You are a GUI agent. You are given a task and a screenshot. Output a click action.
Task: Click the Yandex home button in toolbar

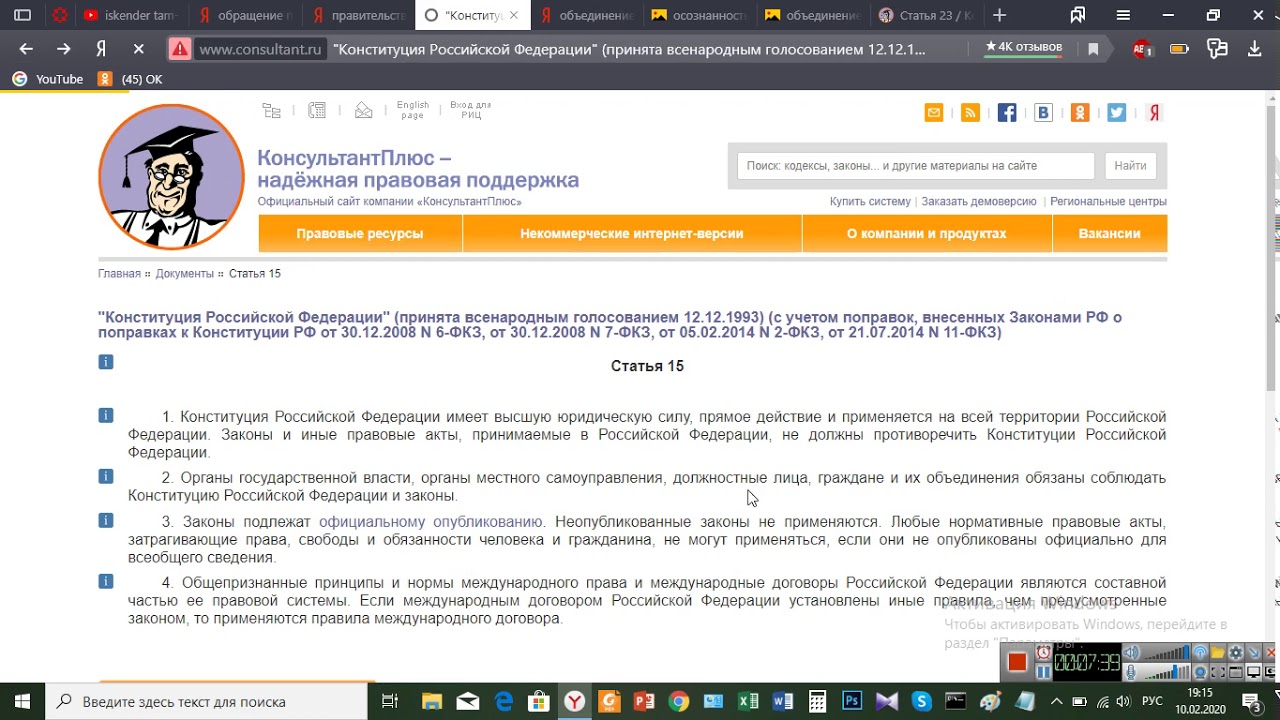101,49
